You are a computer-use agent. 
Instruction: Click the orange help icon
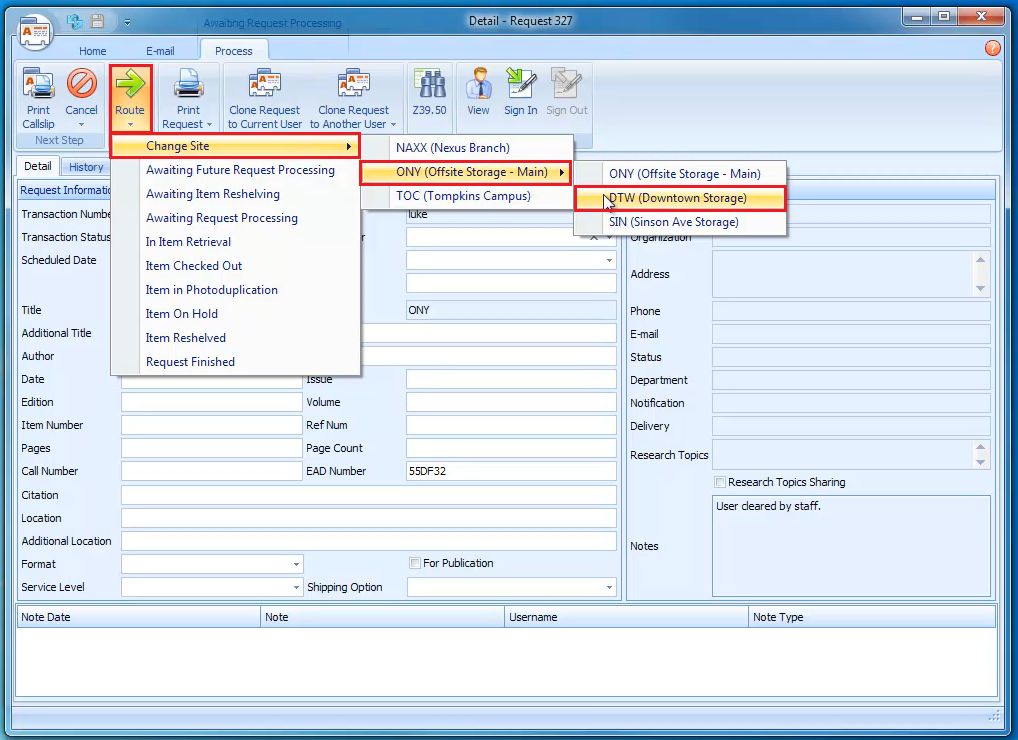992,48
